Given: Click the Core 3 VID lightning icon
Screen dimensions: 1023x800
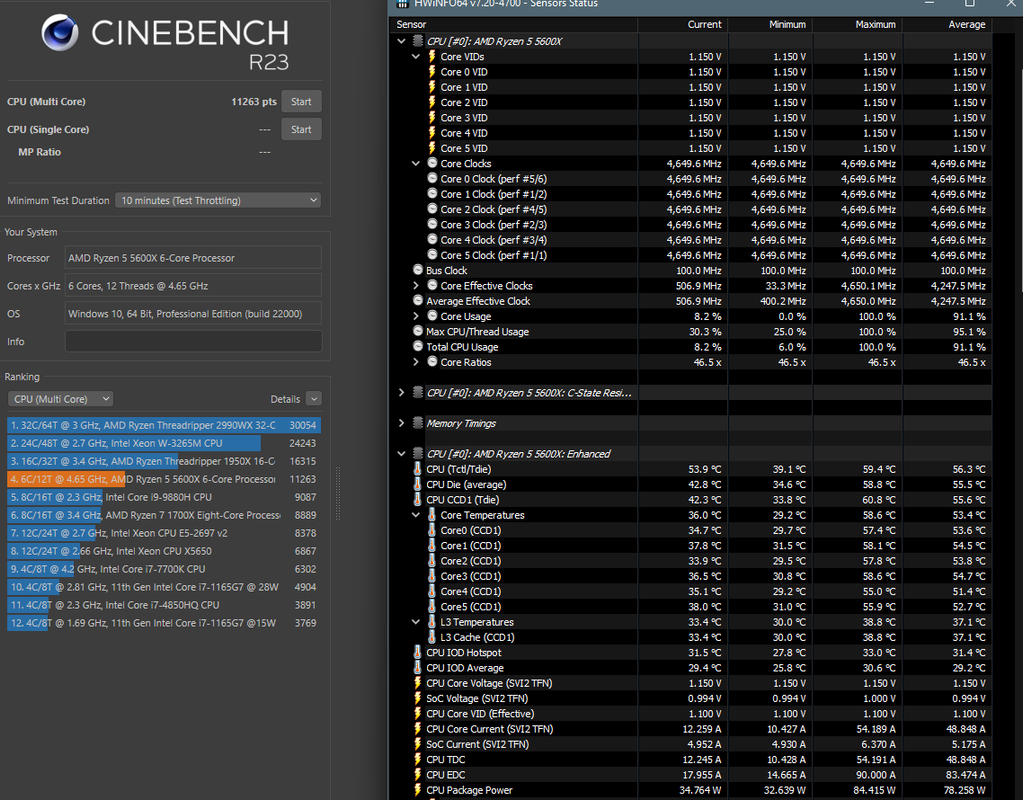Looking at the screenshot, I should (x=432, y=117).
